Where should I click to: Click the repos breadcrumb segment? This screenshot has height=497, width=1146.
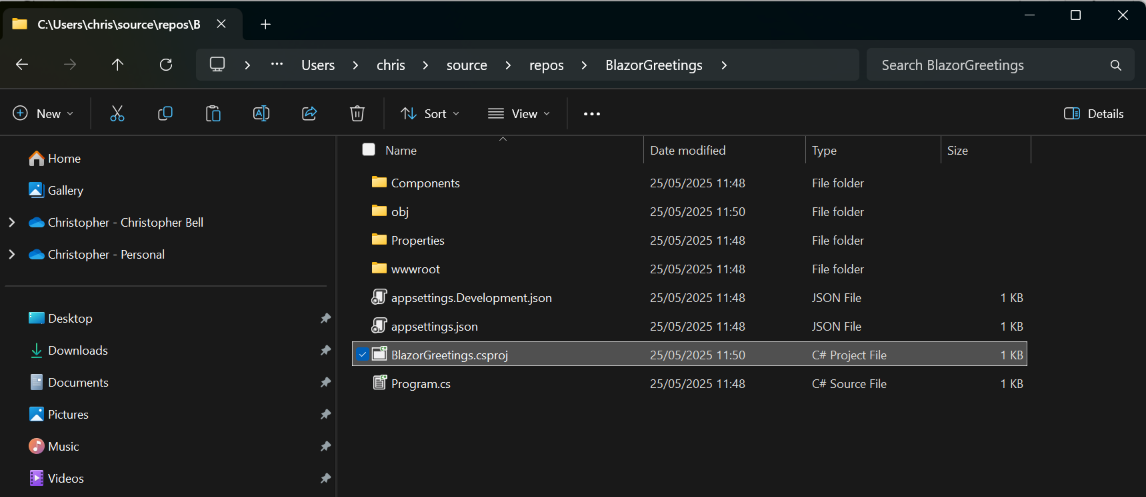[546, 65]
